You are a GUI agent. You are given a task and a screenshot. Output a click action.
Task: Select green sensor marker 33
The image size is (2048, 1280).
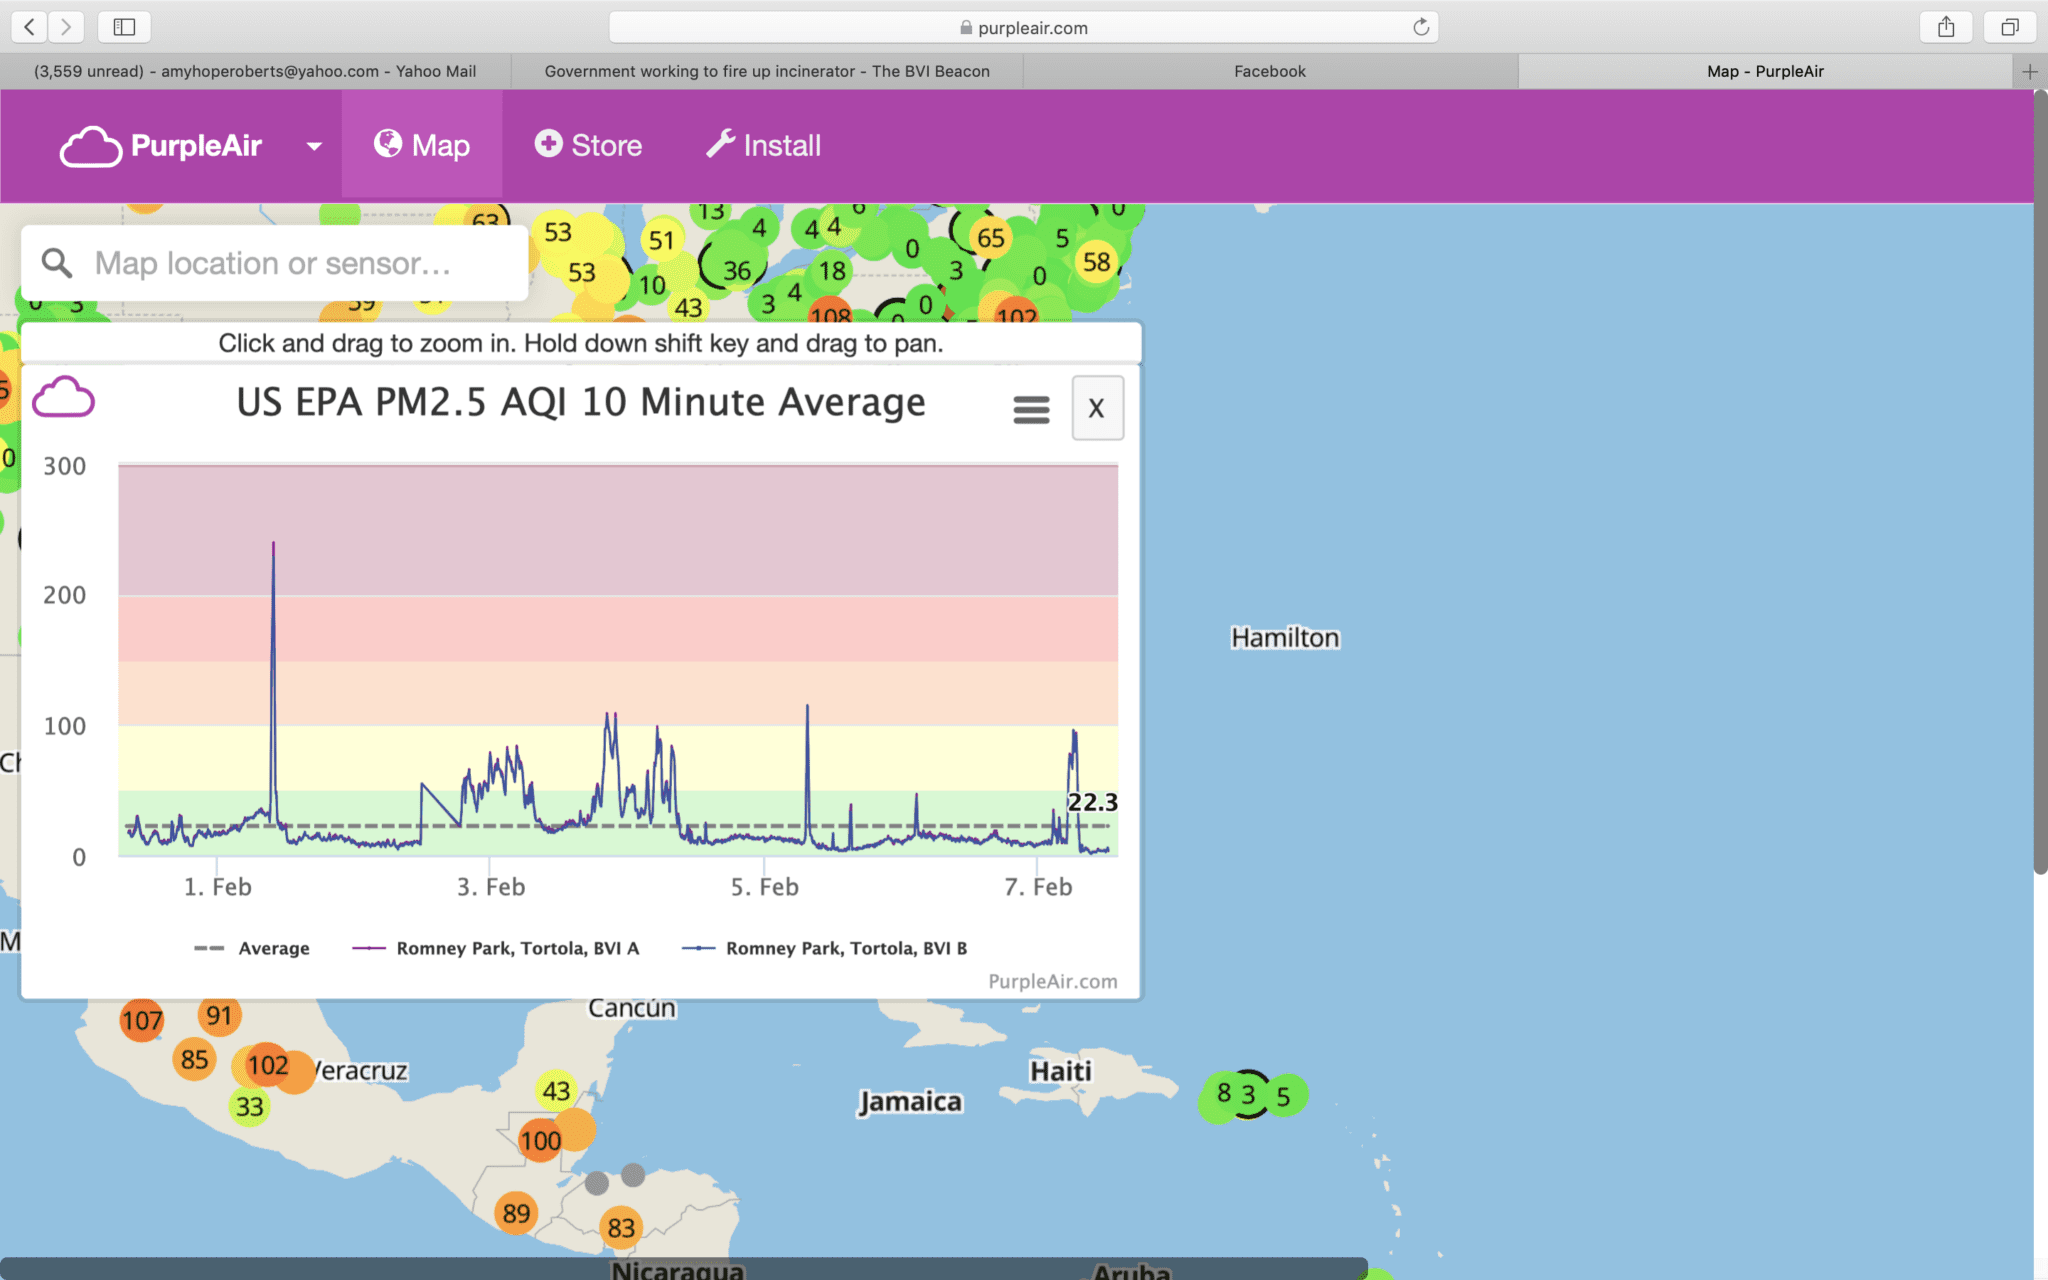pos(250,1106)
